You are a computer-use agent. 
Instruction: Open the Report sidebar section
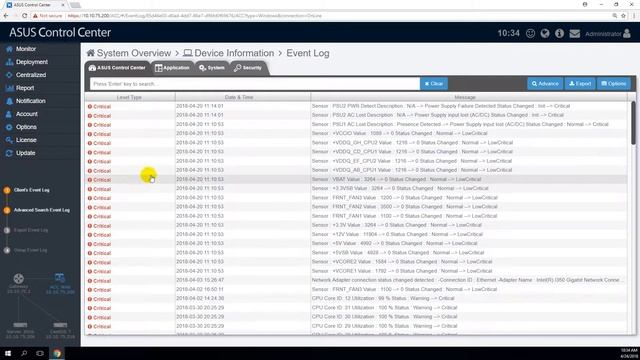20,88
